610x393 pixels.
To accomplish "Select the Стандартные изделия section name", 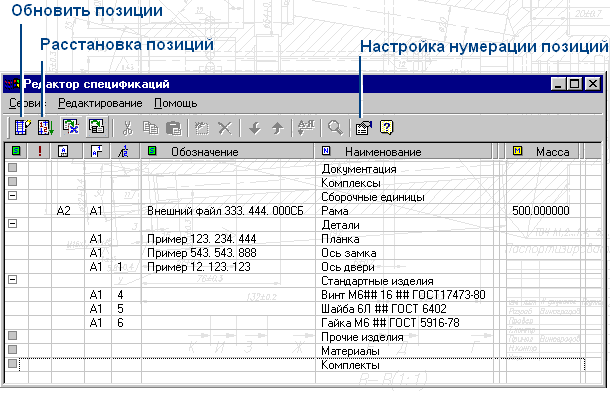I will click(377, 281).
